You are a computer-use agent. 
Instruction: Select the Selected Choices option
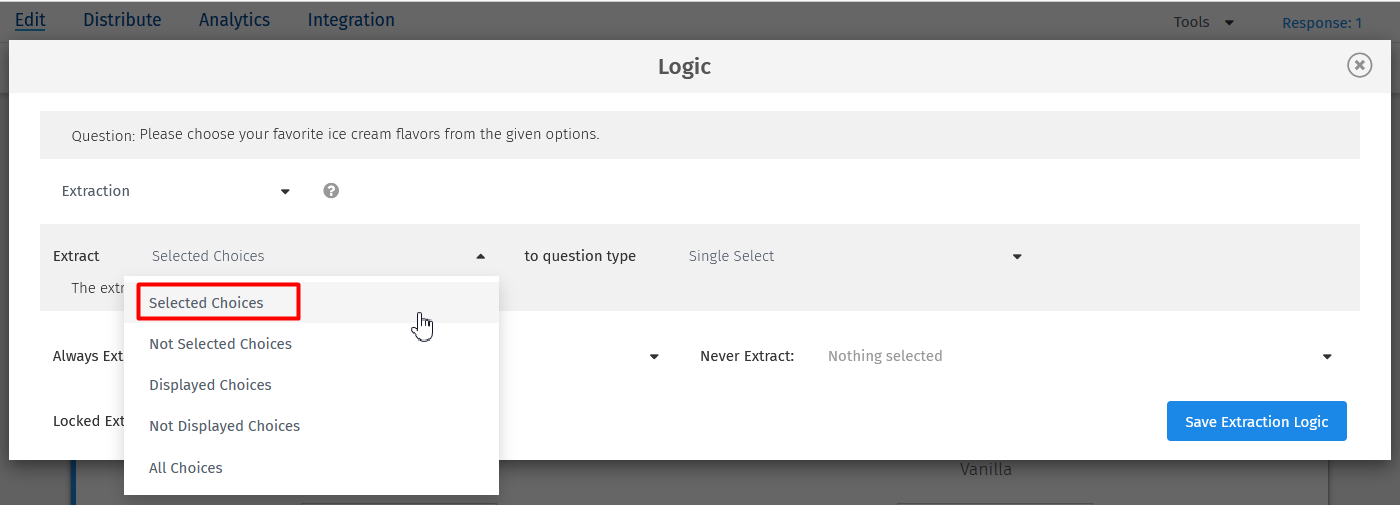(207, 303)
